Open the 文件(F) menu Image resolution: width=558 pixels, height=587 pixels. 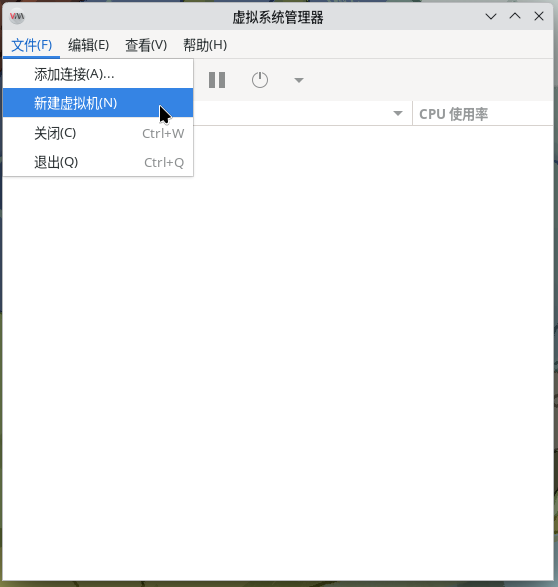tap(31, 45)
